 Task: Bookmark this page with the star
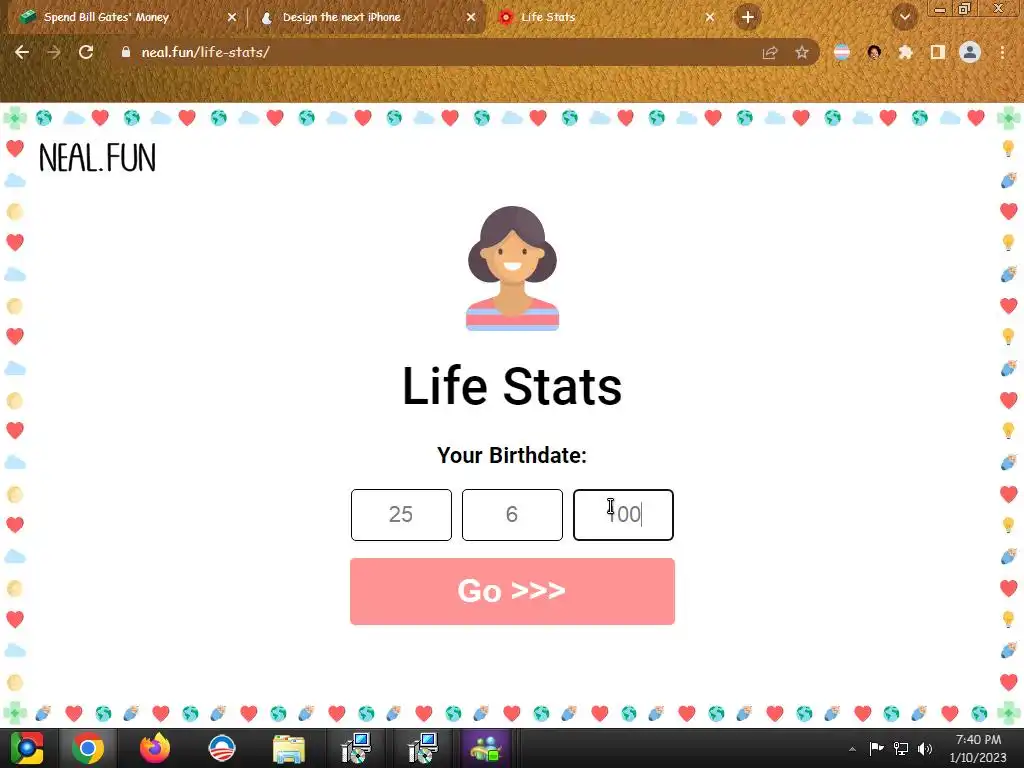pyautogui.click(x=802, y=52)
